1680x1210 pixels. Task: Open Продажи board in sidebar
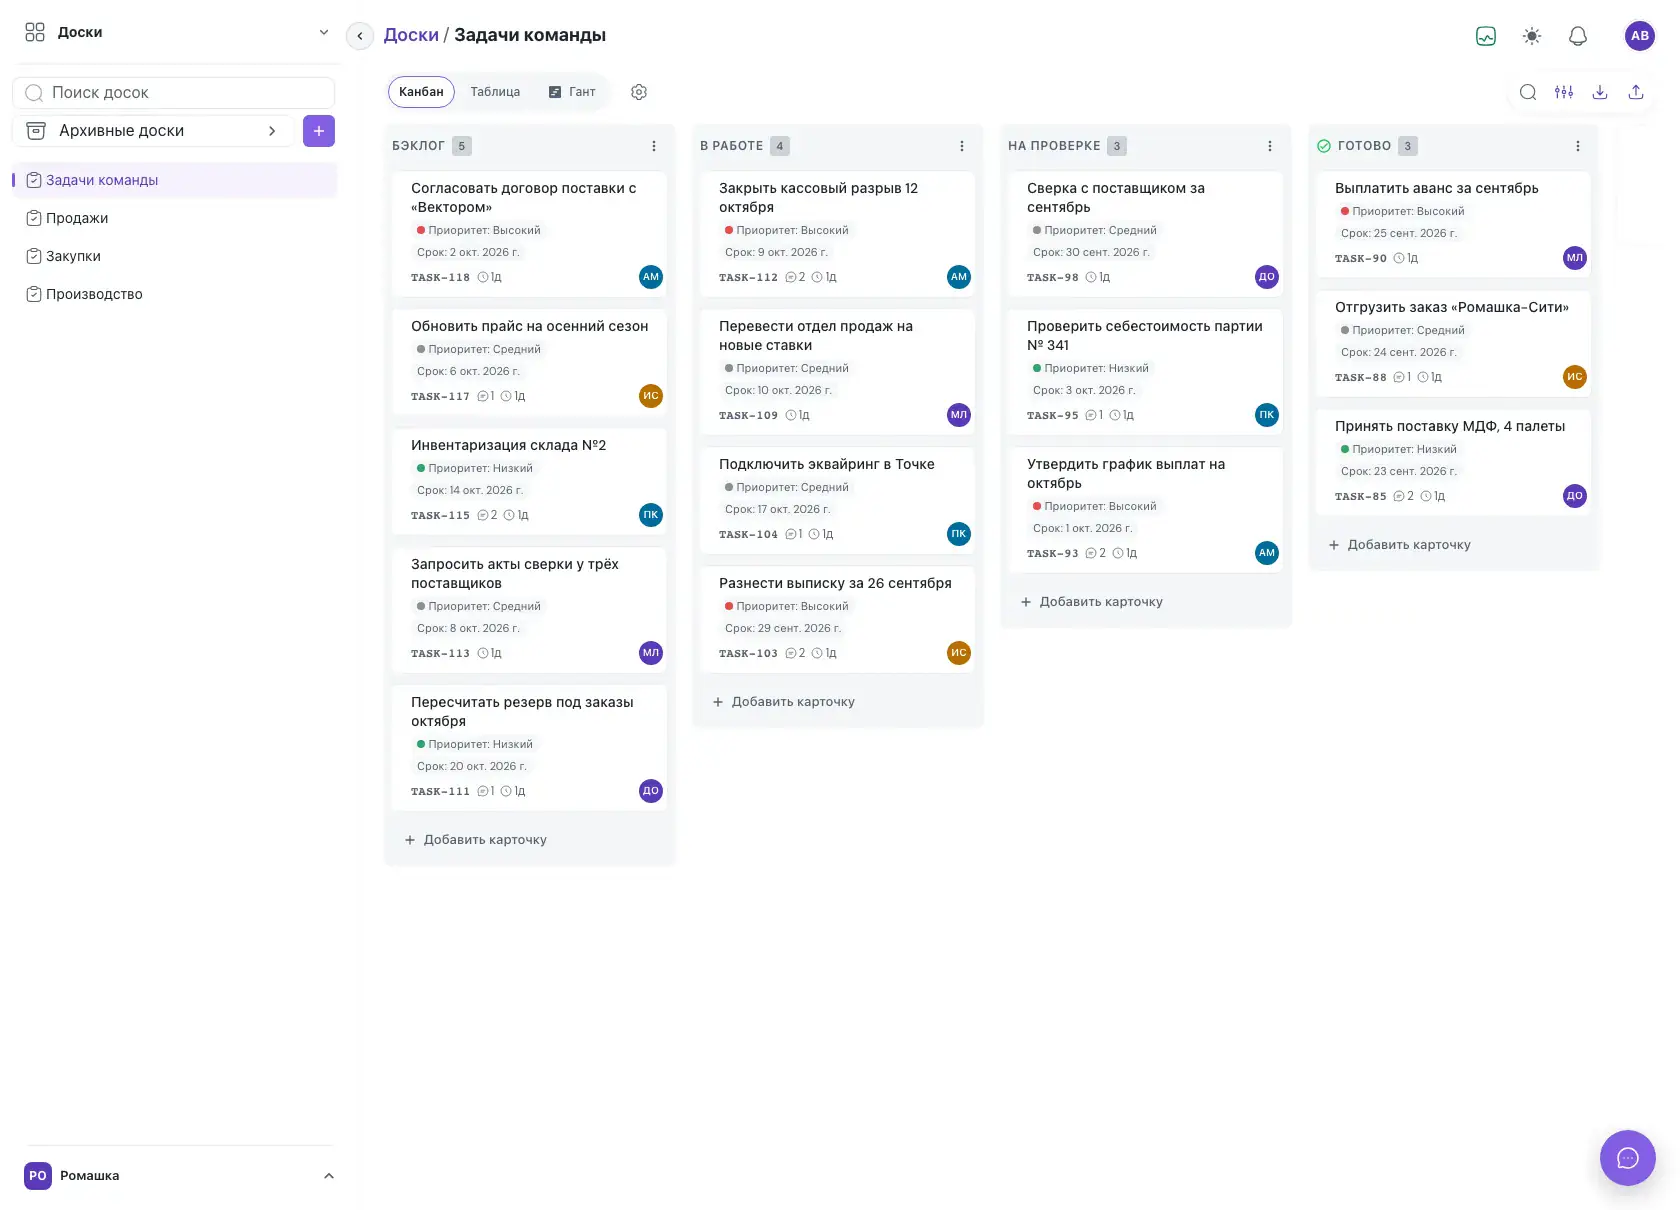[x=175, y=218]
